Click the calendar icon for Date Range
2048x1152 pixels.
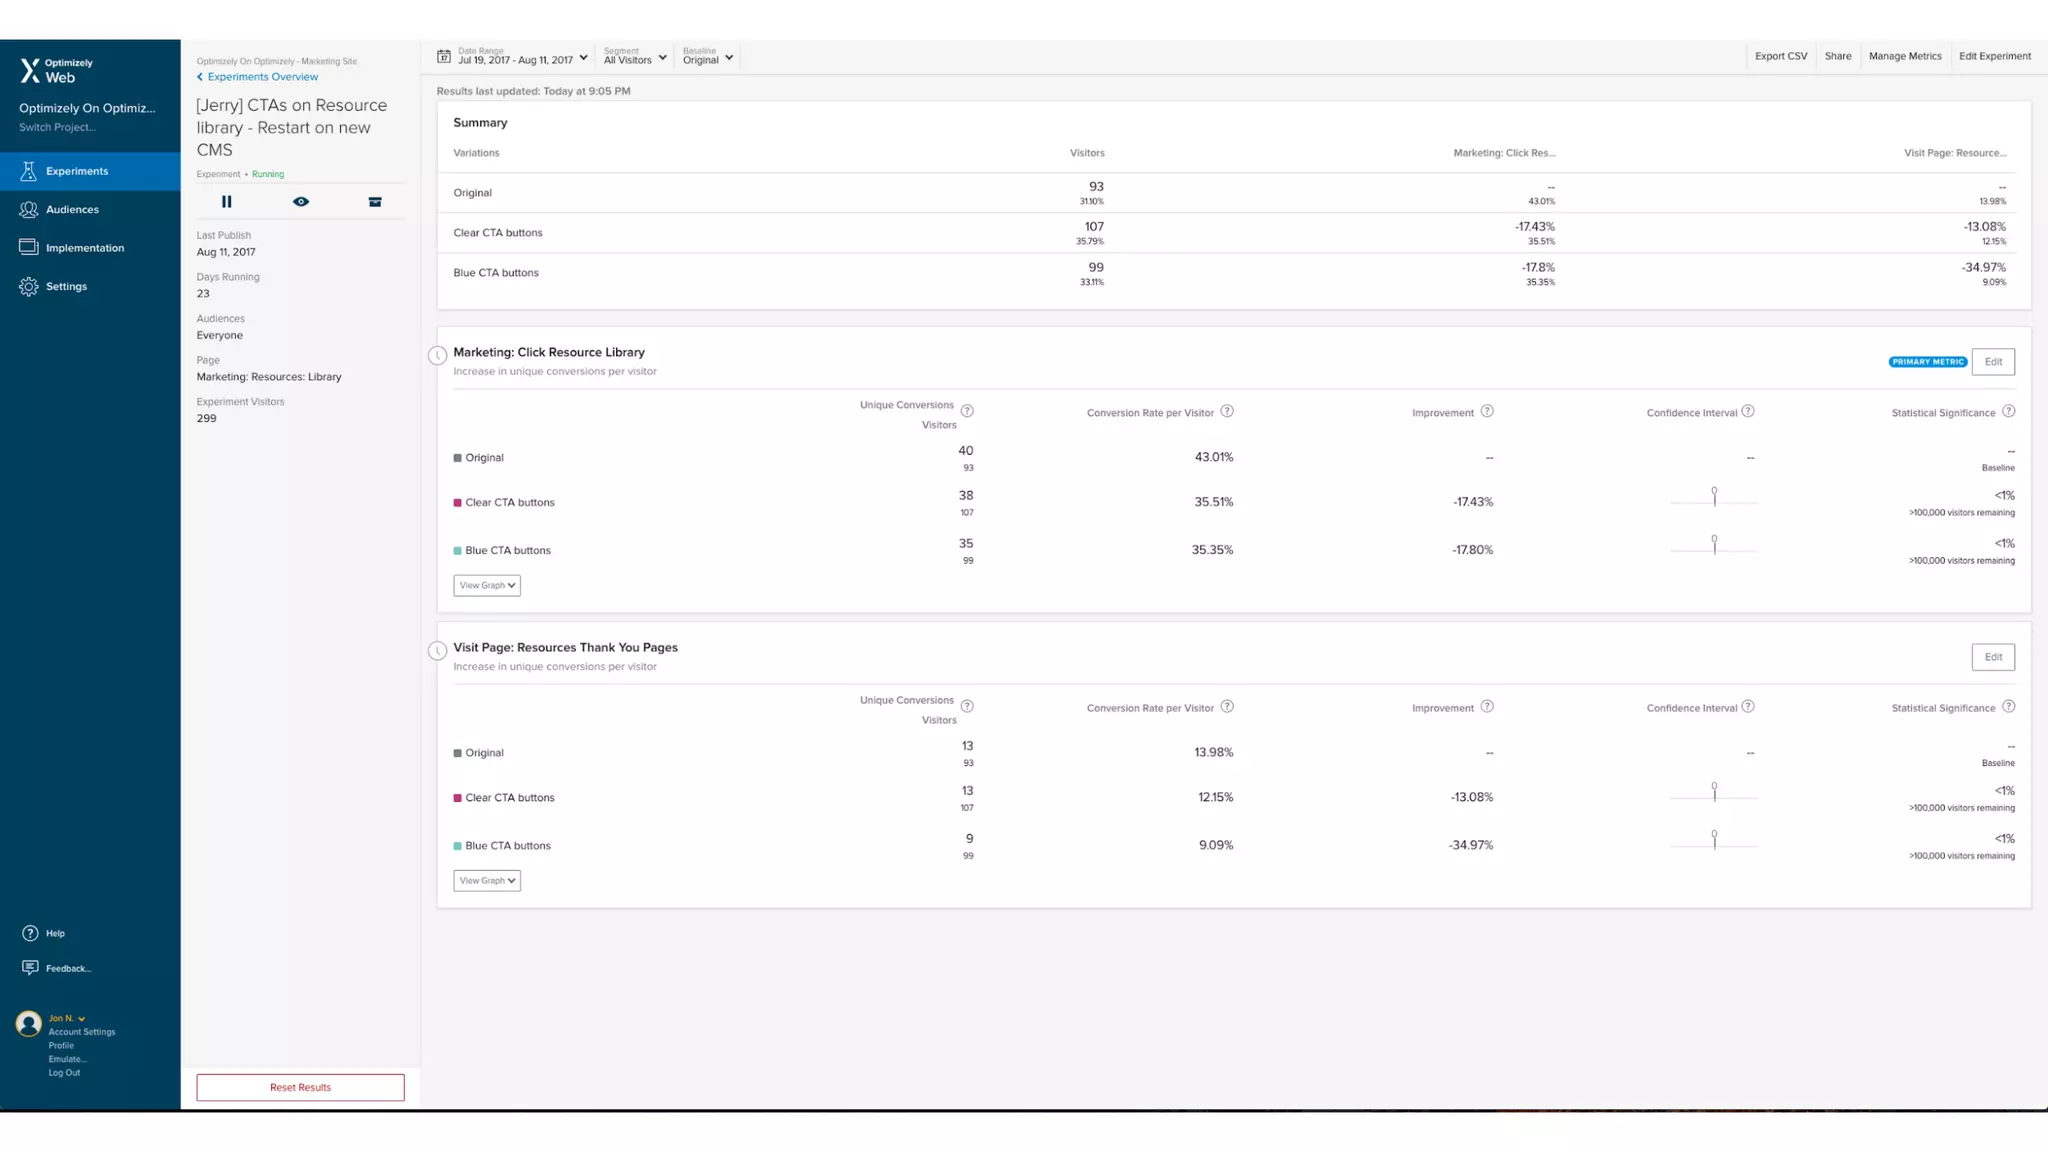(444, 57)
